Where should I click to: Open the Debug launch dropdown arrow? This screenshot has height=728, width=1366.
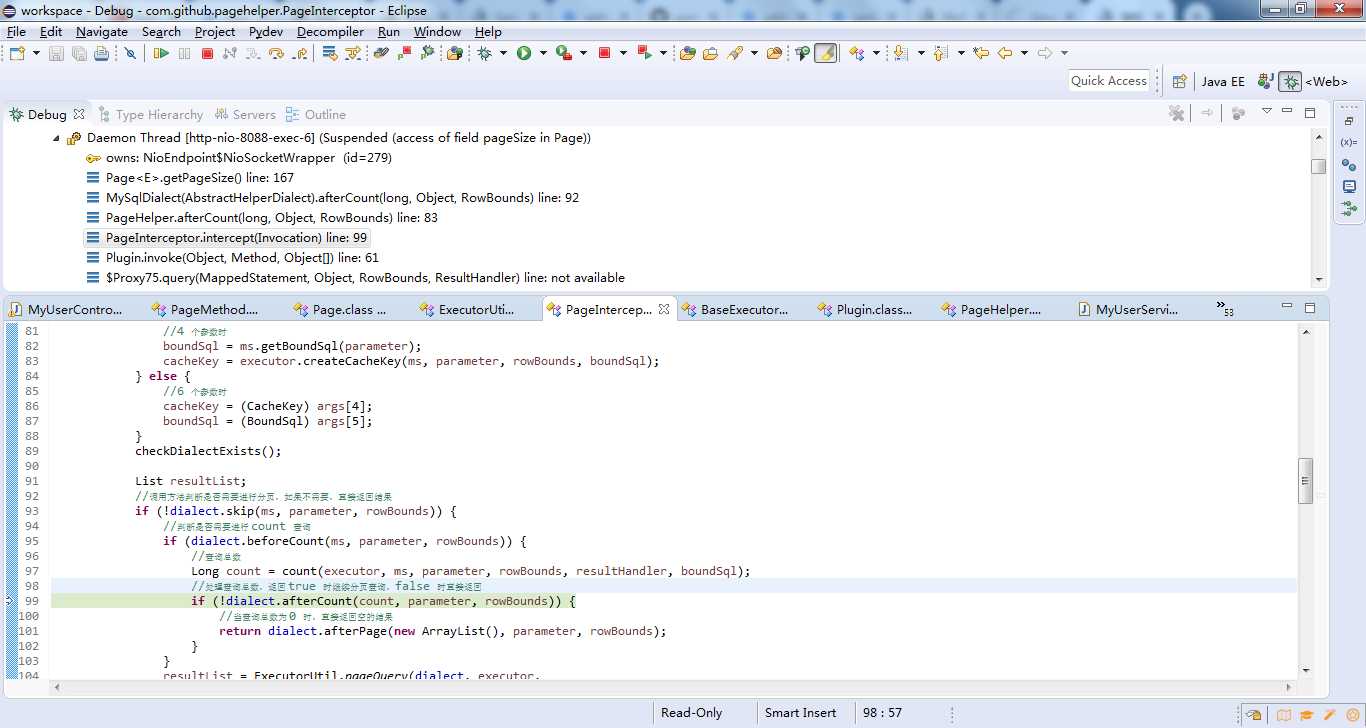[503, 53]
